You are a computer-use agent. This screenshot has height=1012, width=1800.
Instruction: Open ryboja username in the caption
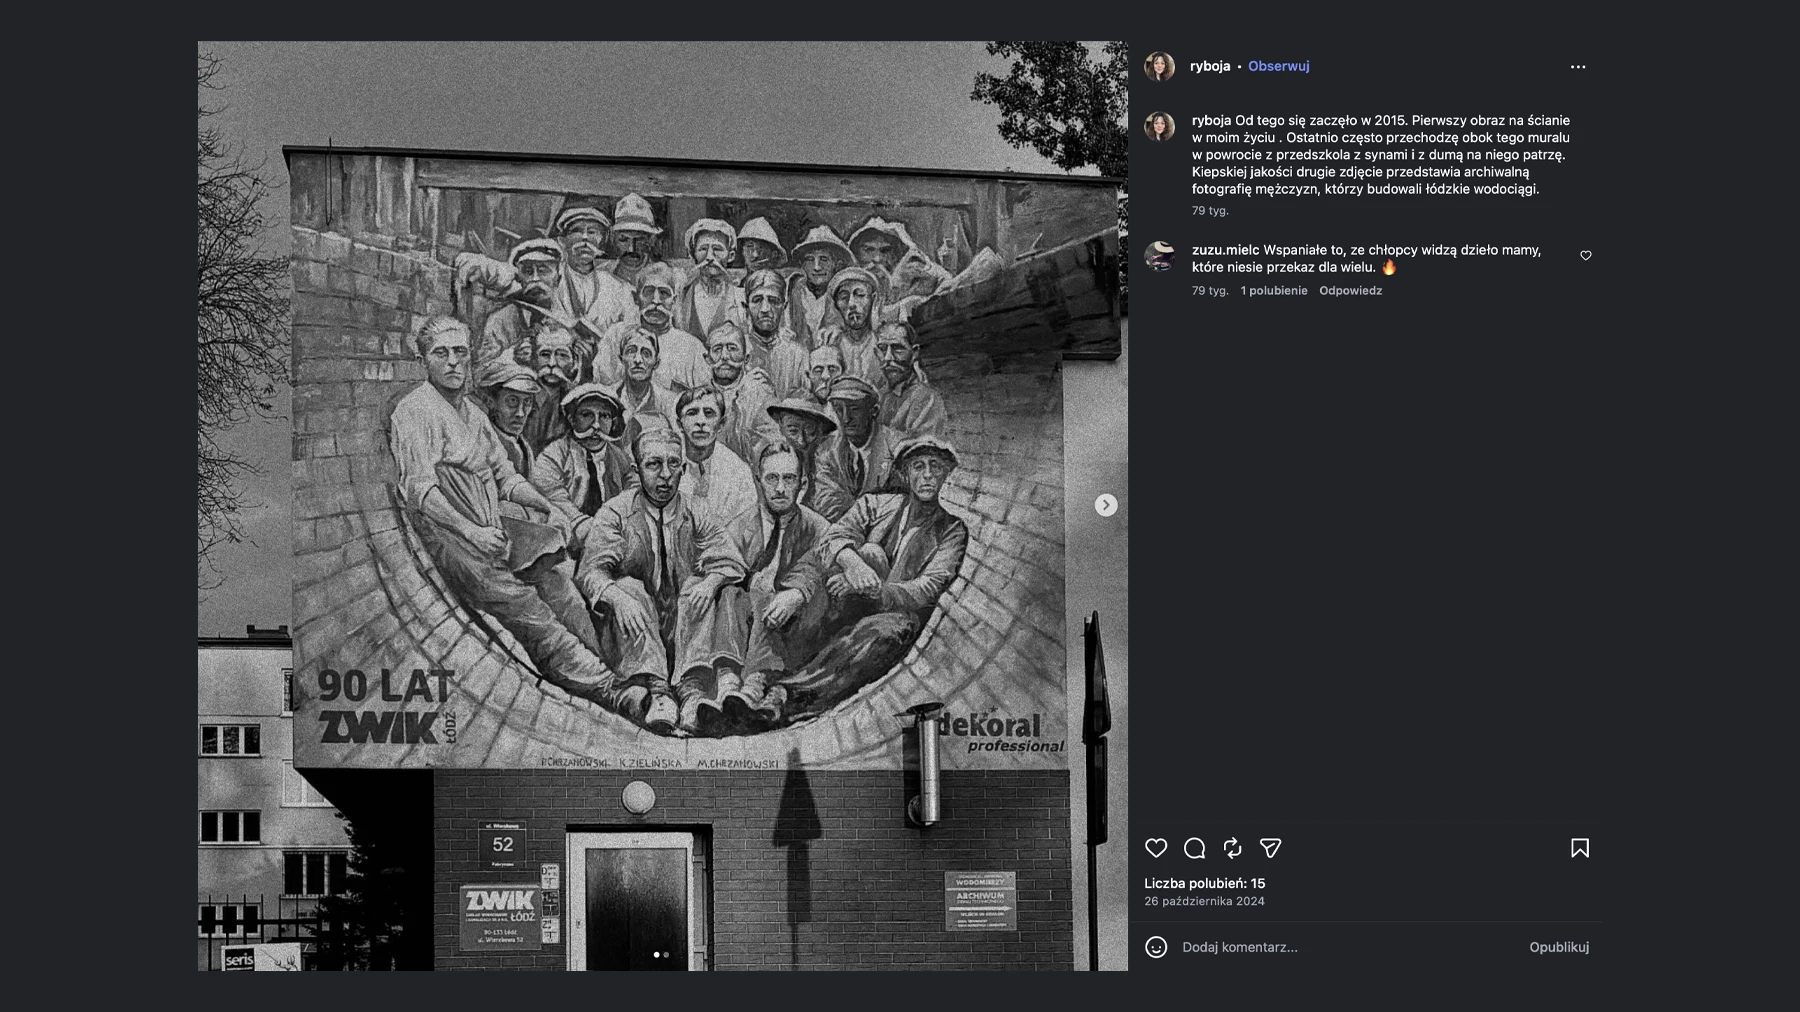pyautogui.click(x=1211, y=120)
